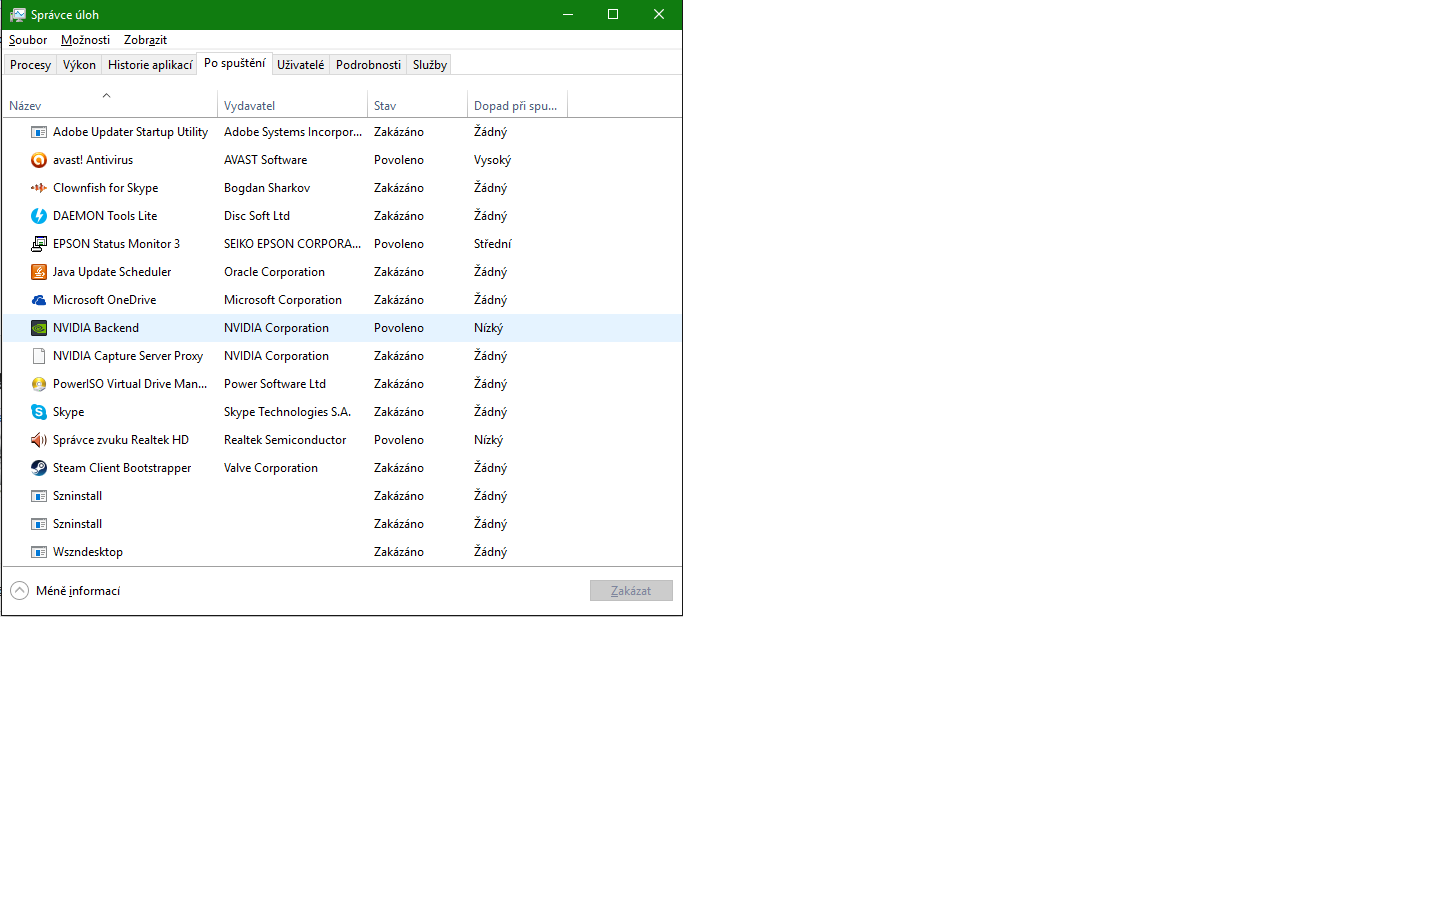Collapse view with the Méně informací arrow
1440x900 pixels.
point(20,591)
